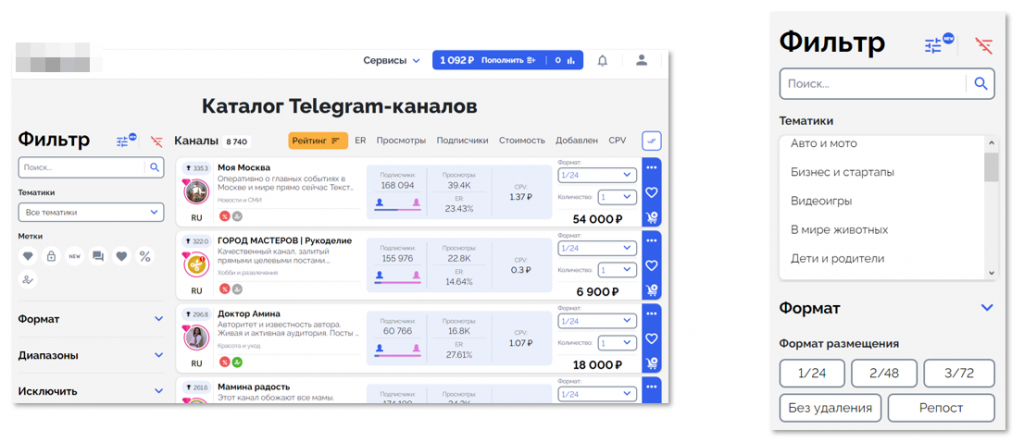The width and height of the screenshot is (1024, 442).
Task: Select Видеоигры in the topics list
Action: point(821,201)
